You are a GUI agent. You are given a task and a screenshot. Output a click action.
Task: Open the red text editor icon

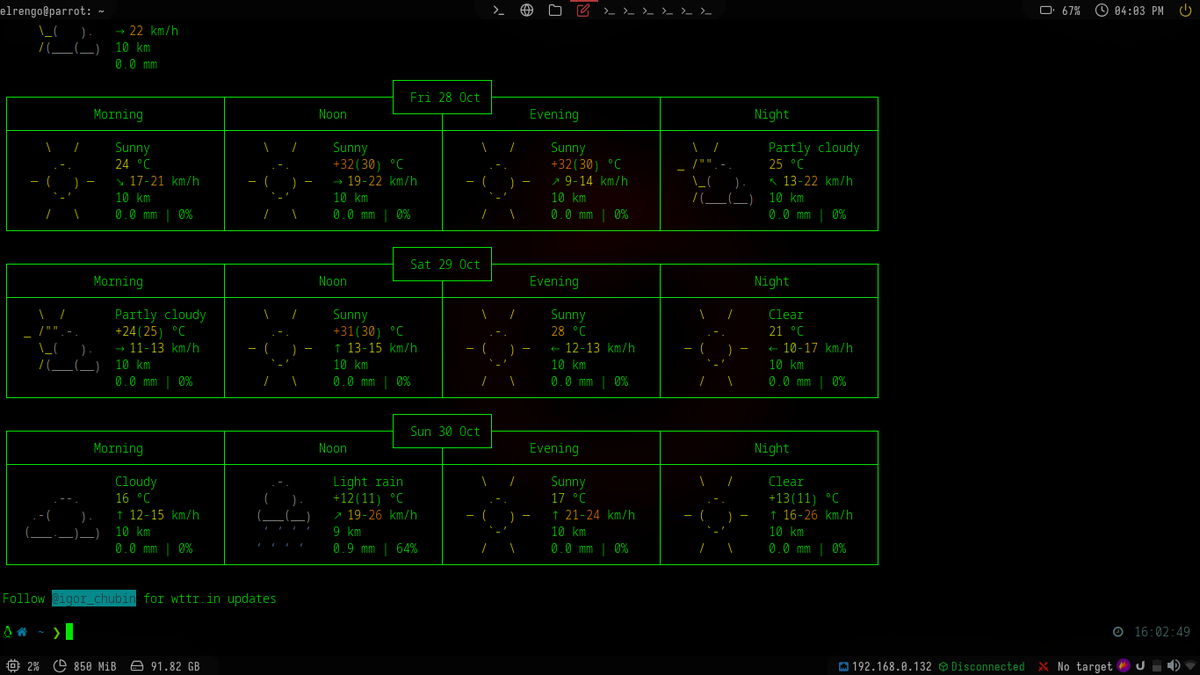point(583,10)
